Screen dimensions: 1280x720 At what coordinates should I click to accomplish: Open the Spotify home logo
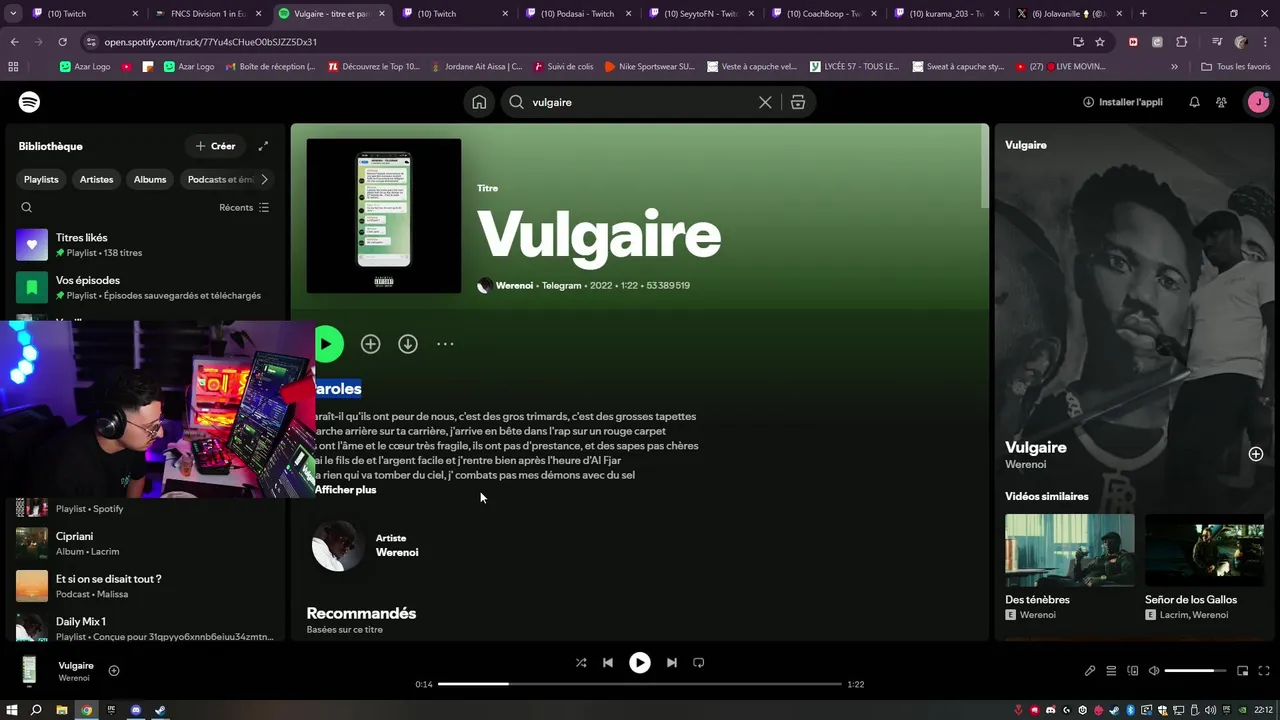(30, 102)
